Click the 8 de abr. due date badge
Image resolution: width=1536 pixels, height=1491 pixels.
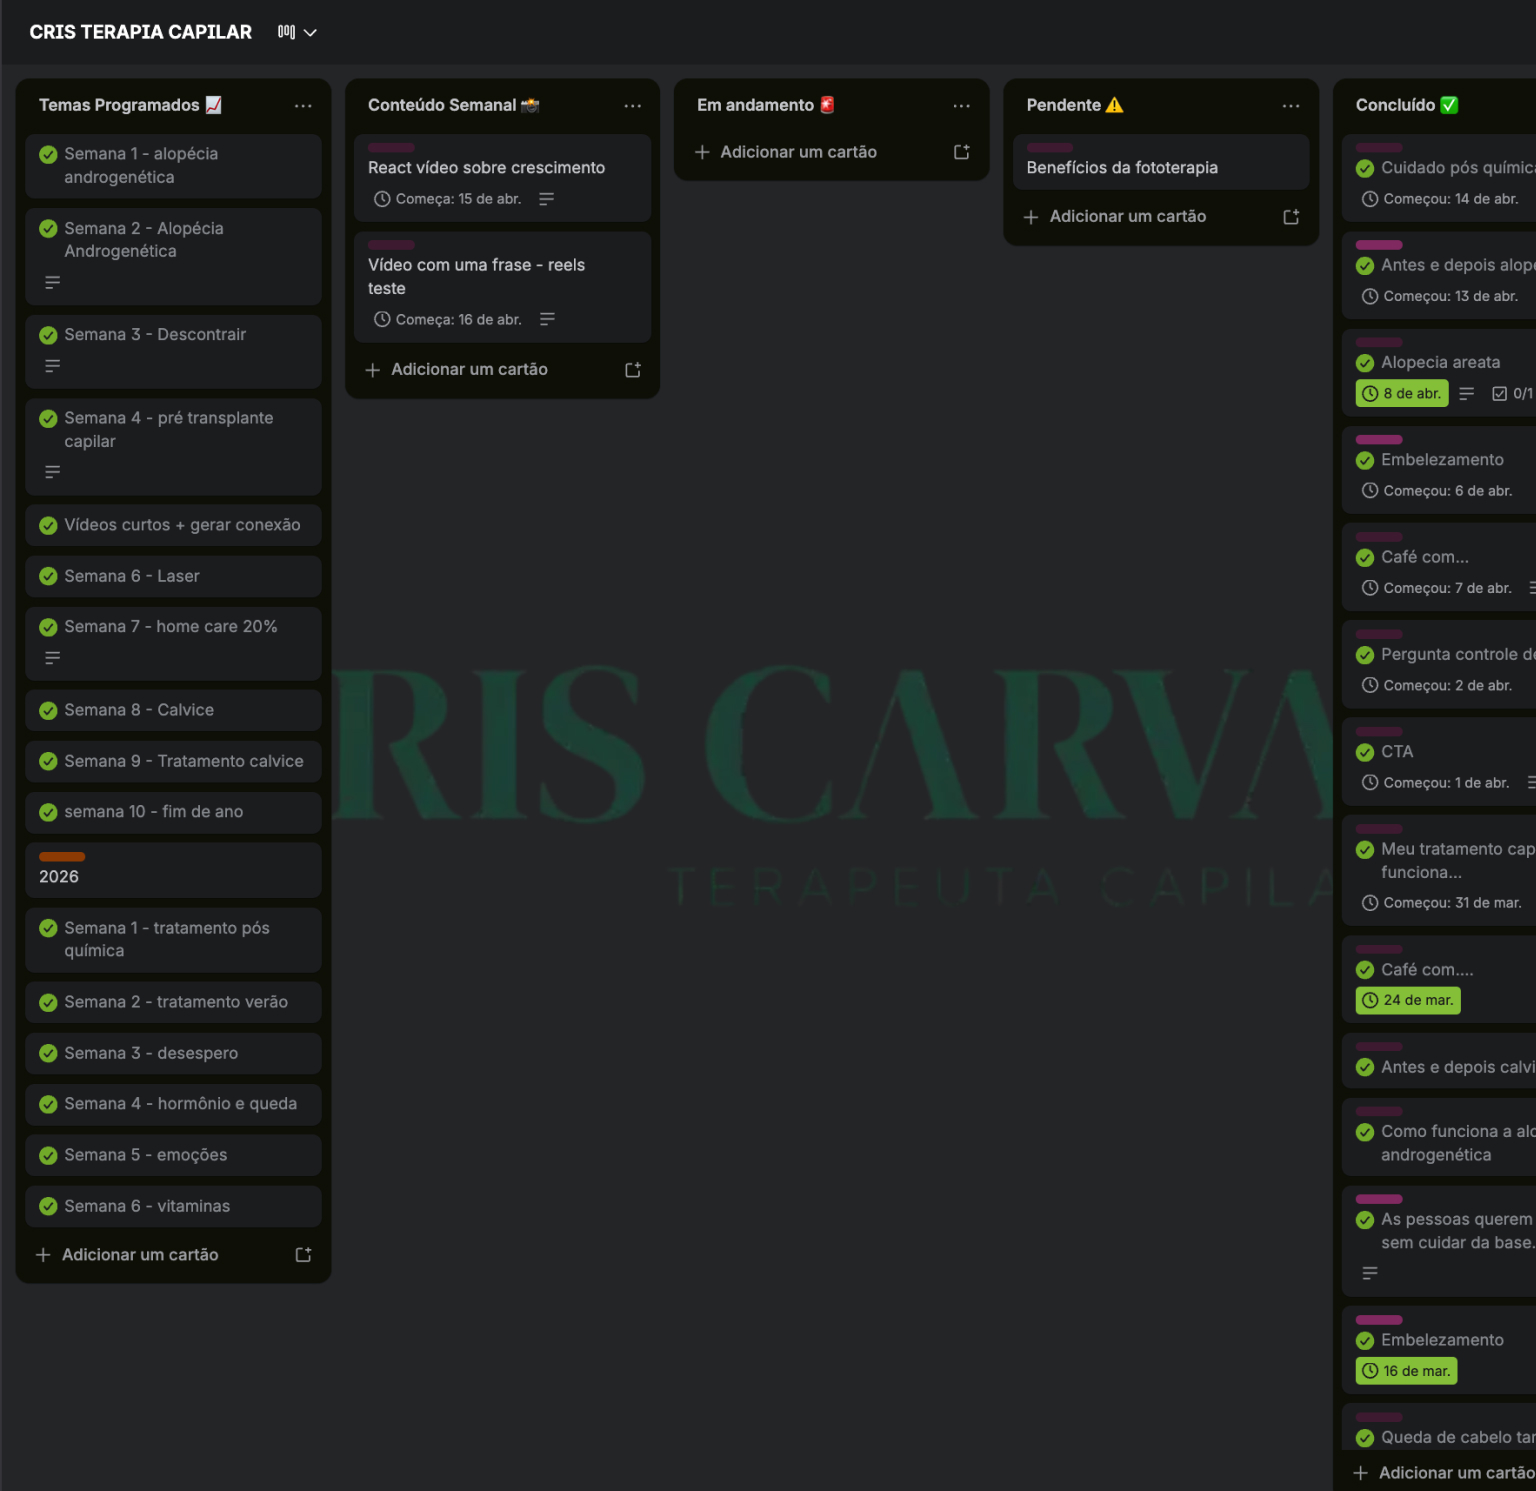tap(1402, 394)
